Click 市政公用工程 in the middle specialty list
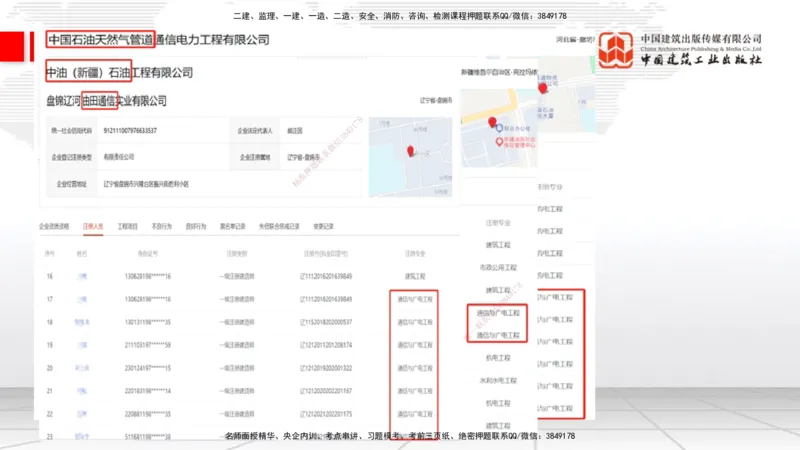 click(498, 267)
